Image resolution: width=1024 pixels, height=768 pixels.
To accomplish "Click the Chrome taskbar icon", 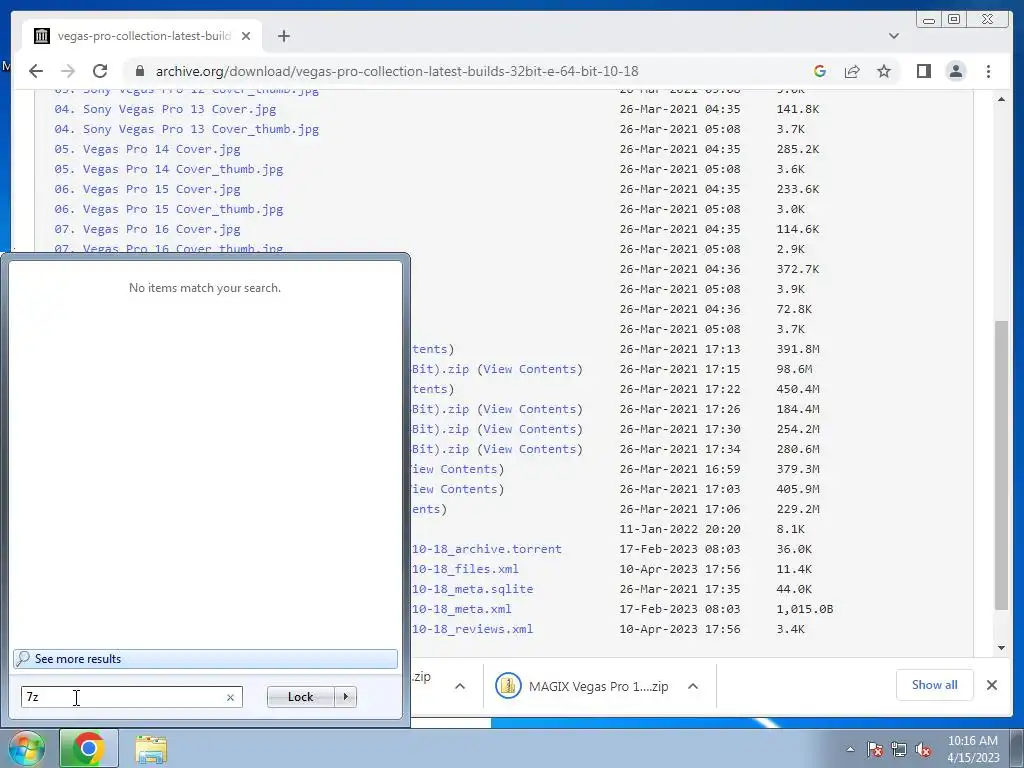I will (89, 748).
